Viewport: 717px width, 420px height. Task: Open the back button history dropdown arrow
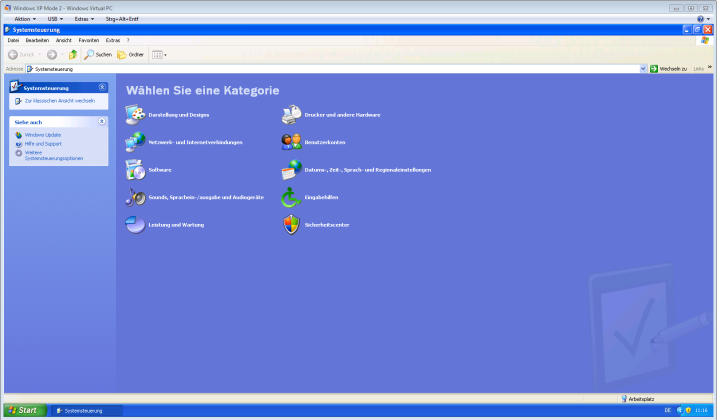point(40,55)
